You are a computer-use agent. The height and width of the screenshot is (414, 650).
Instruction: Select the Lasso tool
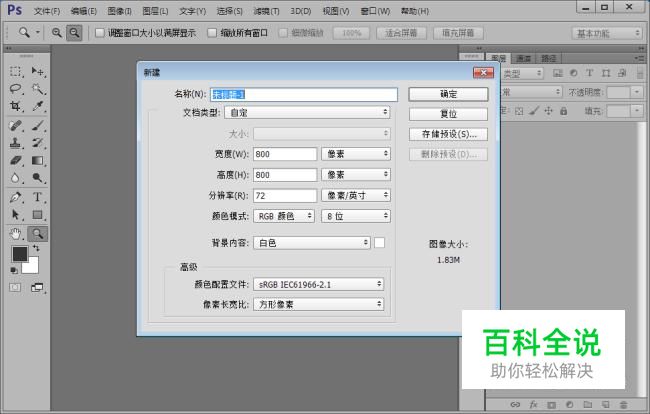pyautogui.click(x=16, y=89)
